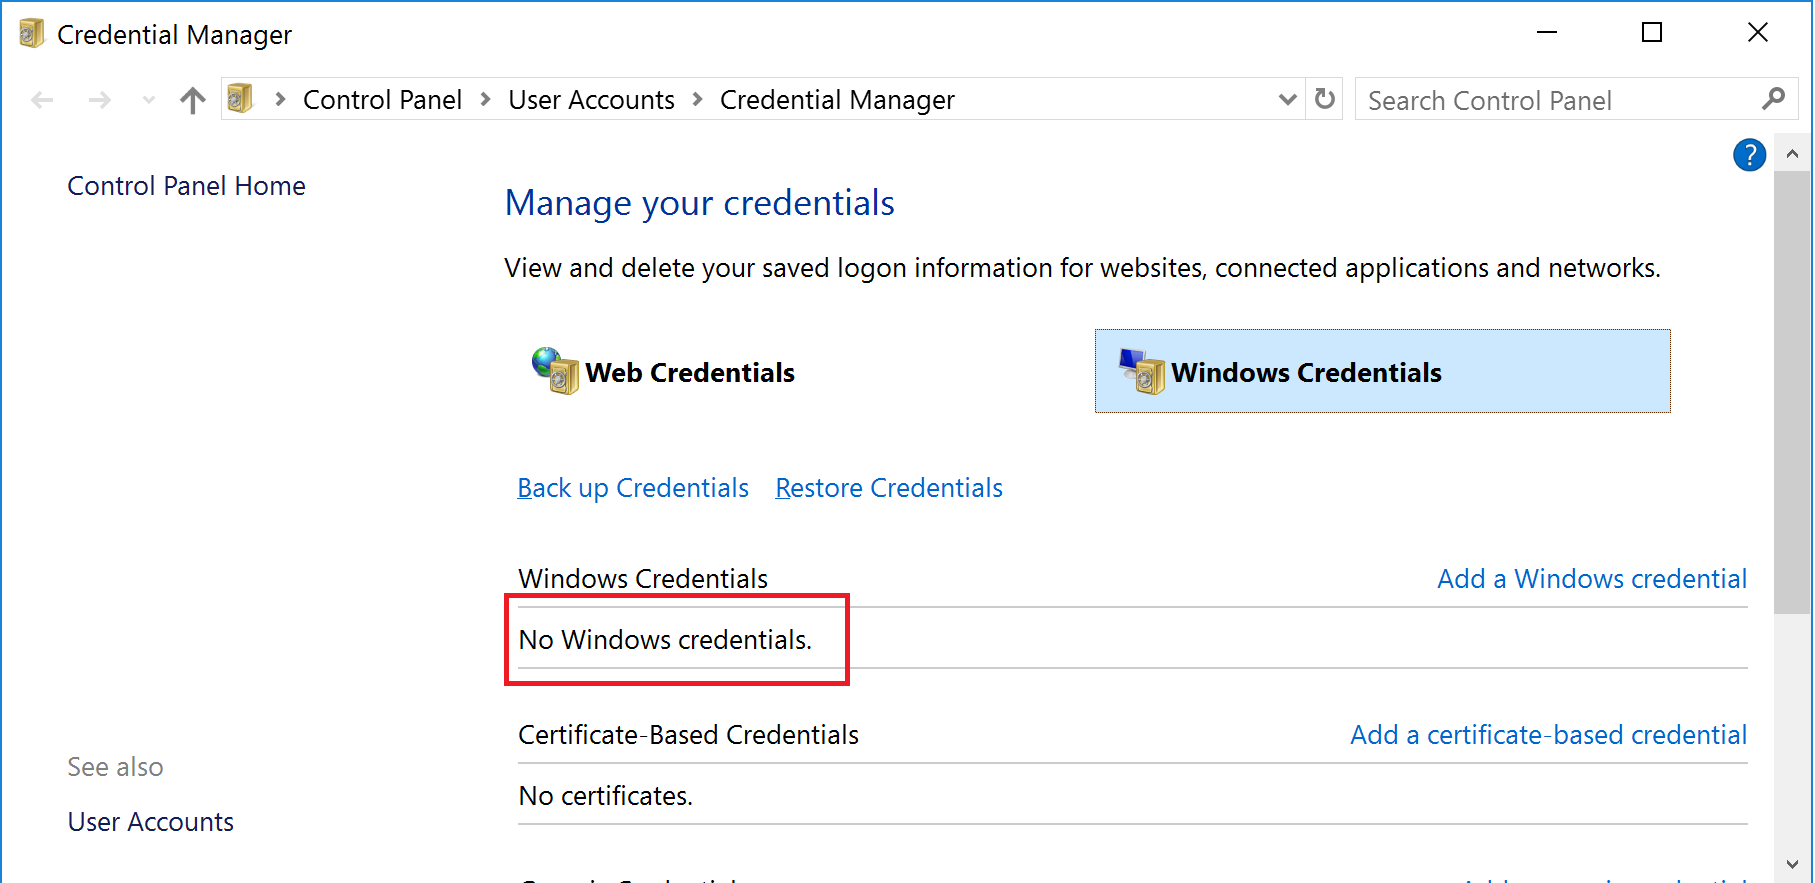Click Credential Manager breadcrumb item
Viewport: 1815px width, 883px height.
coord(837,100)
